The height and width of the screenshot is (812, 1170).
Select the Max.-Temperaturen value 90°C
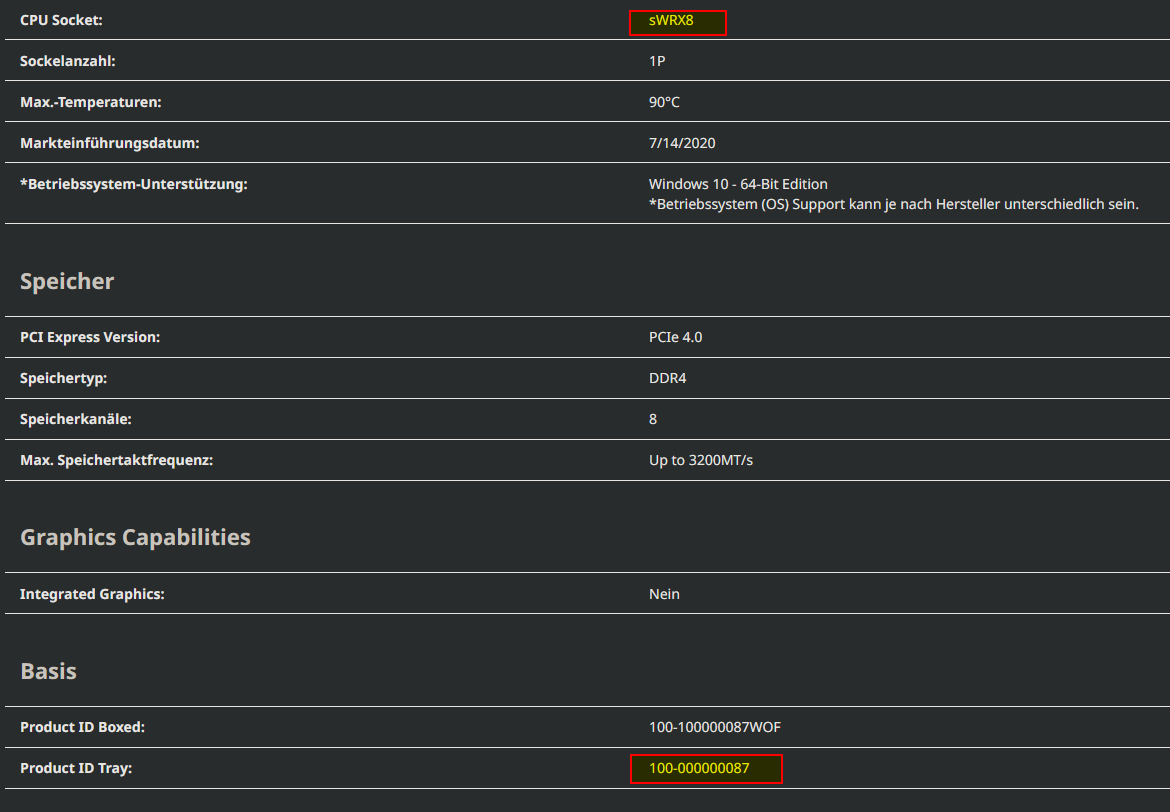[x=662, y=101]
